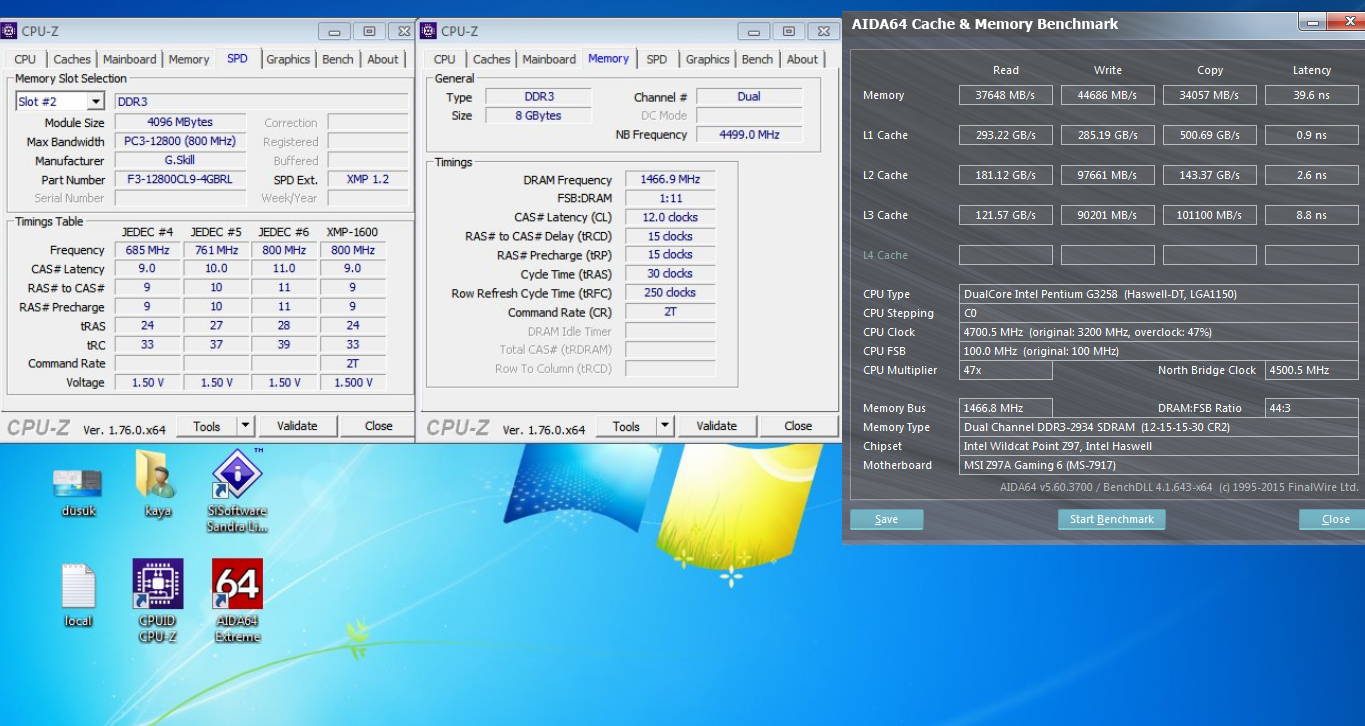Viewport: 1365px width, 726px height.
Task: Select the SPD tab in left CPU-Z window
Action: pyautogui.click(x=237, y=58)
